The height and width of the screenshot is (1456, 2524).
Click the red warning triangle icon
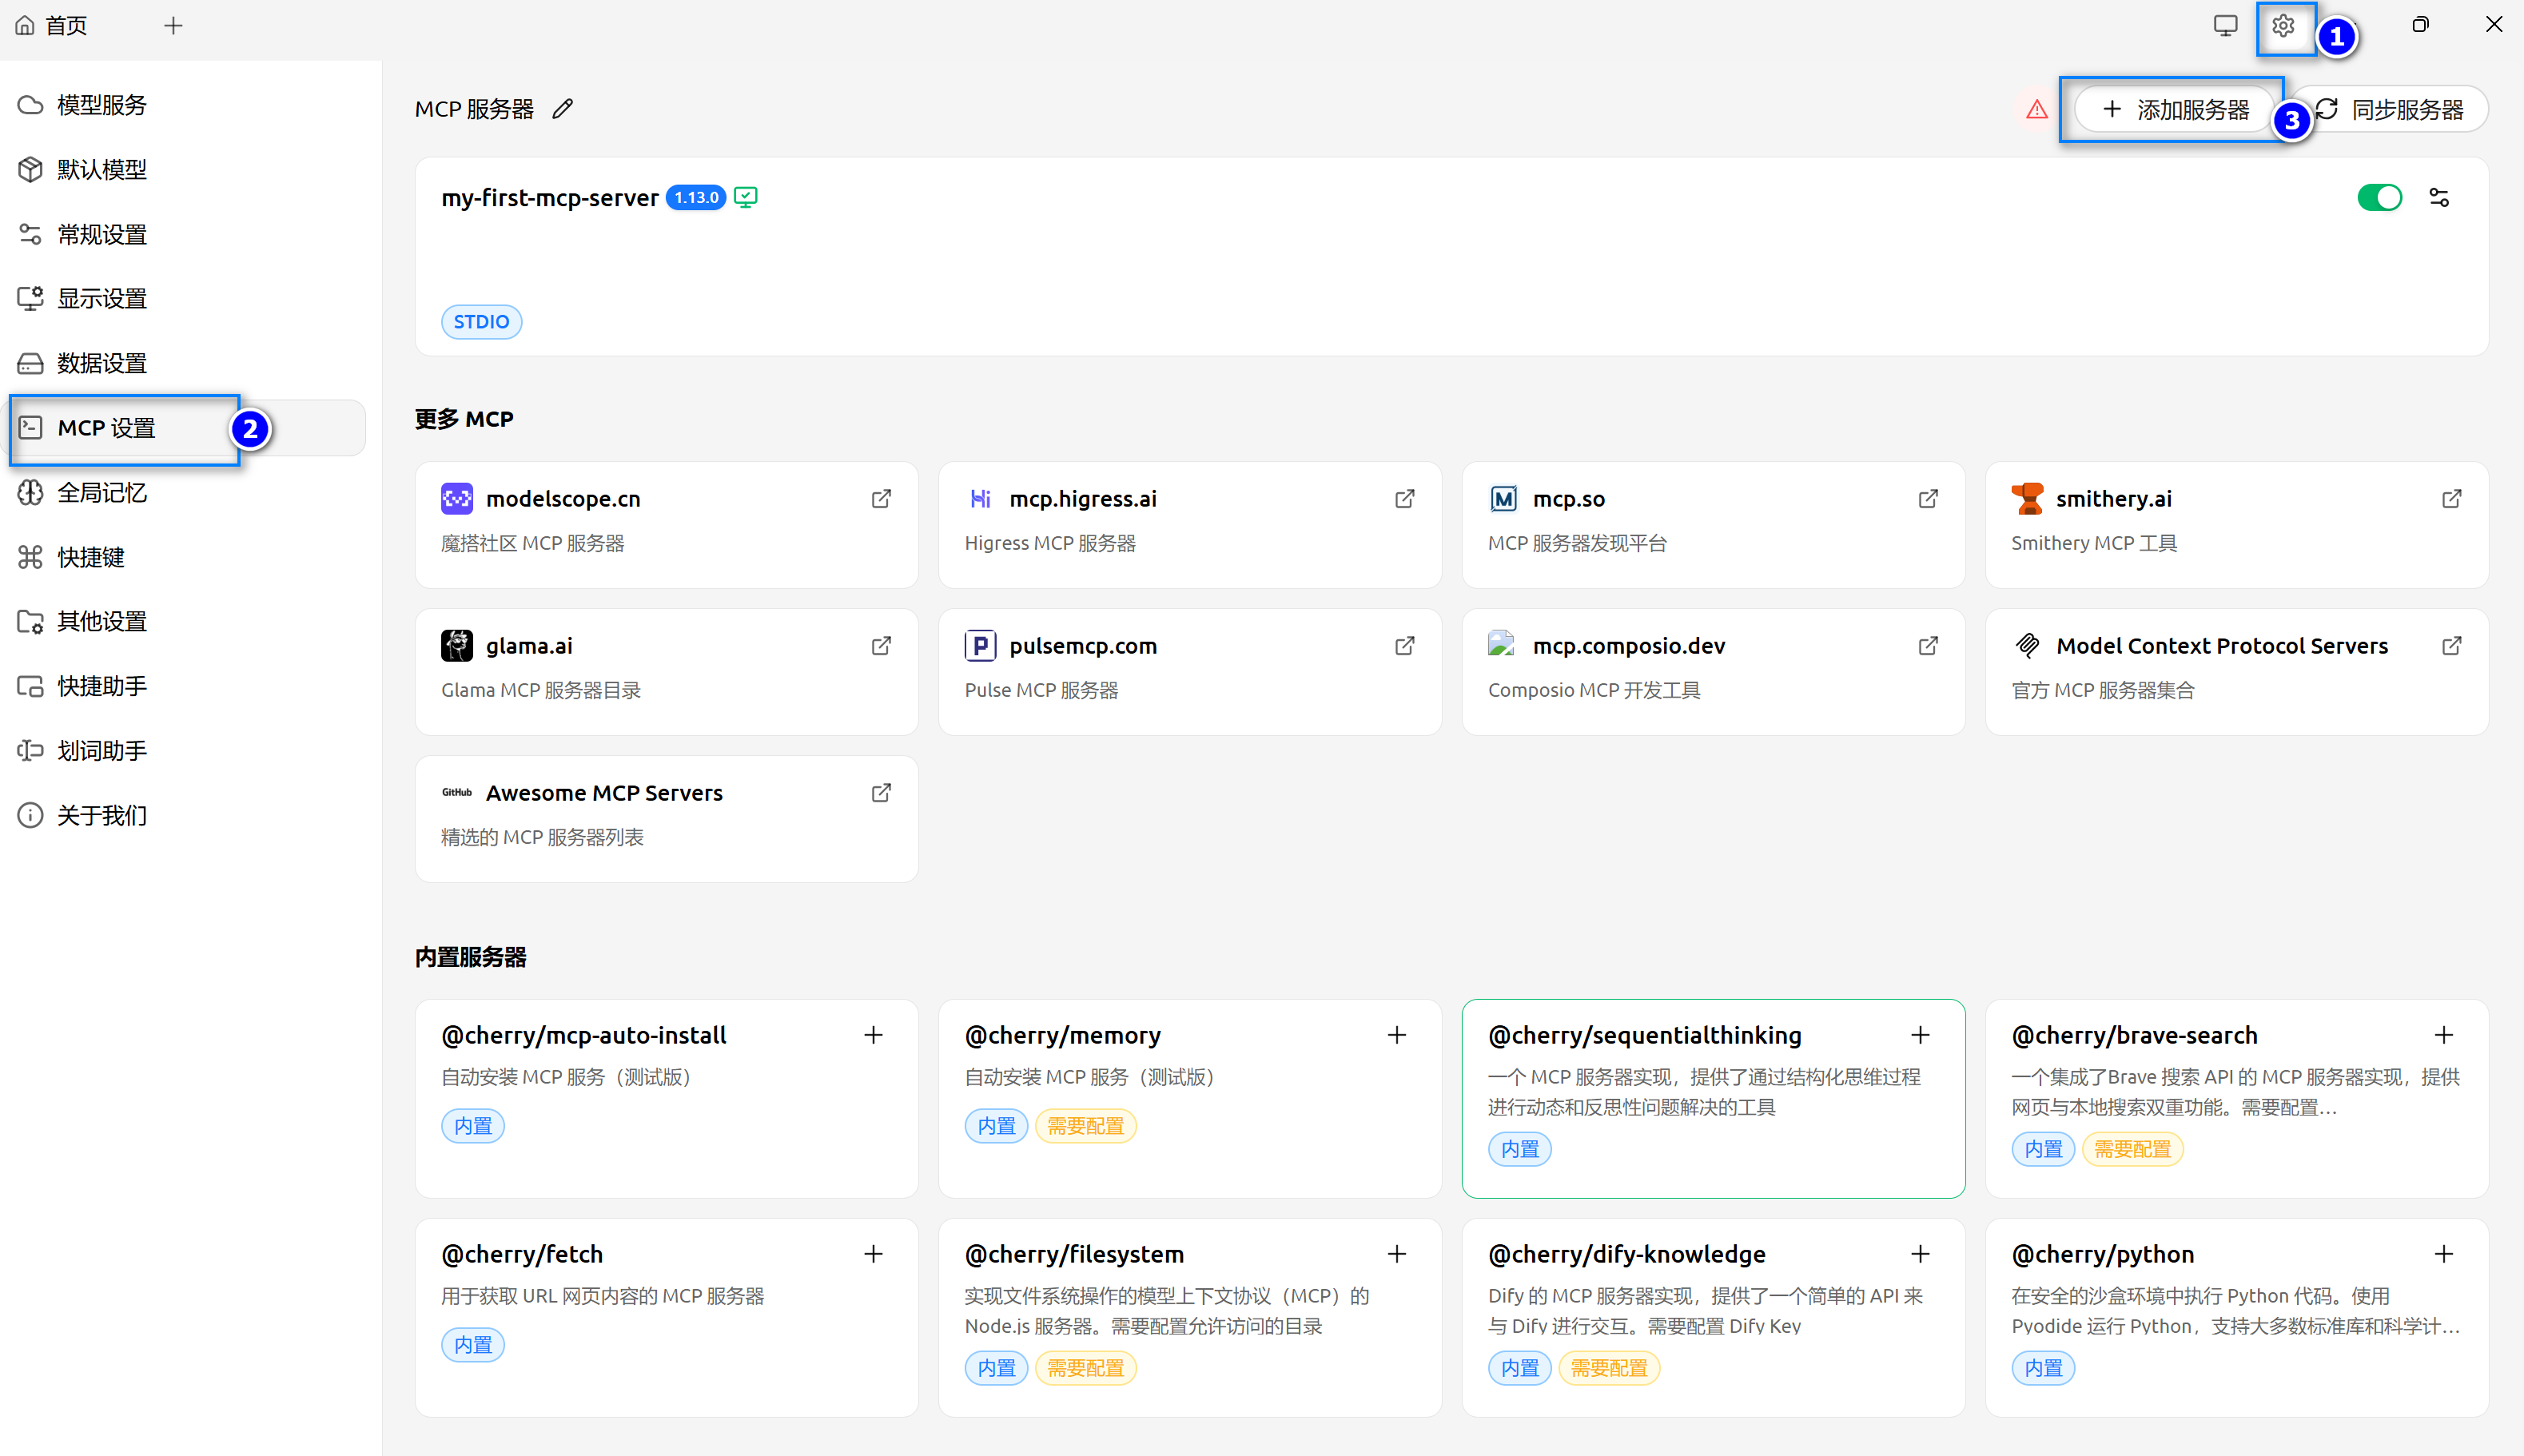click(2037, 109)
